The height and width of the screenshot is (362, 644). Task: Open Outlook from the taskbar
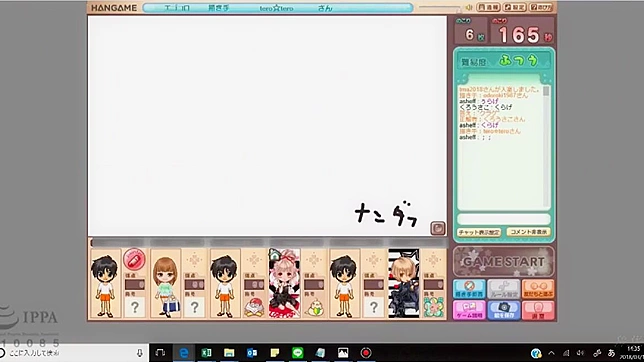click(252, 353)
